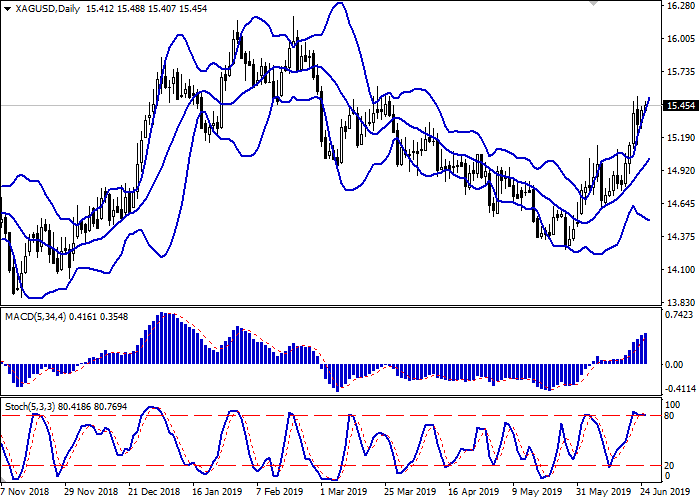Click the 16 Apr 2019 date label
Image resolution: width=700 pixels, height=500 pixels.
point(469,492)
